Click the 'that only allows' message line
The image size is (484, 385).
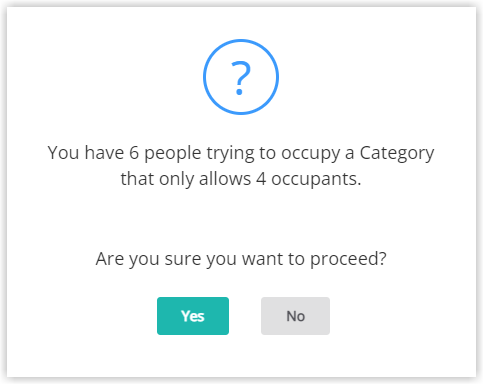coord(185,179)
